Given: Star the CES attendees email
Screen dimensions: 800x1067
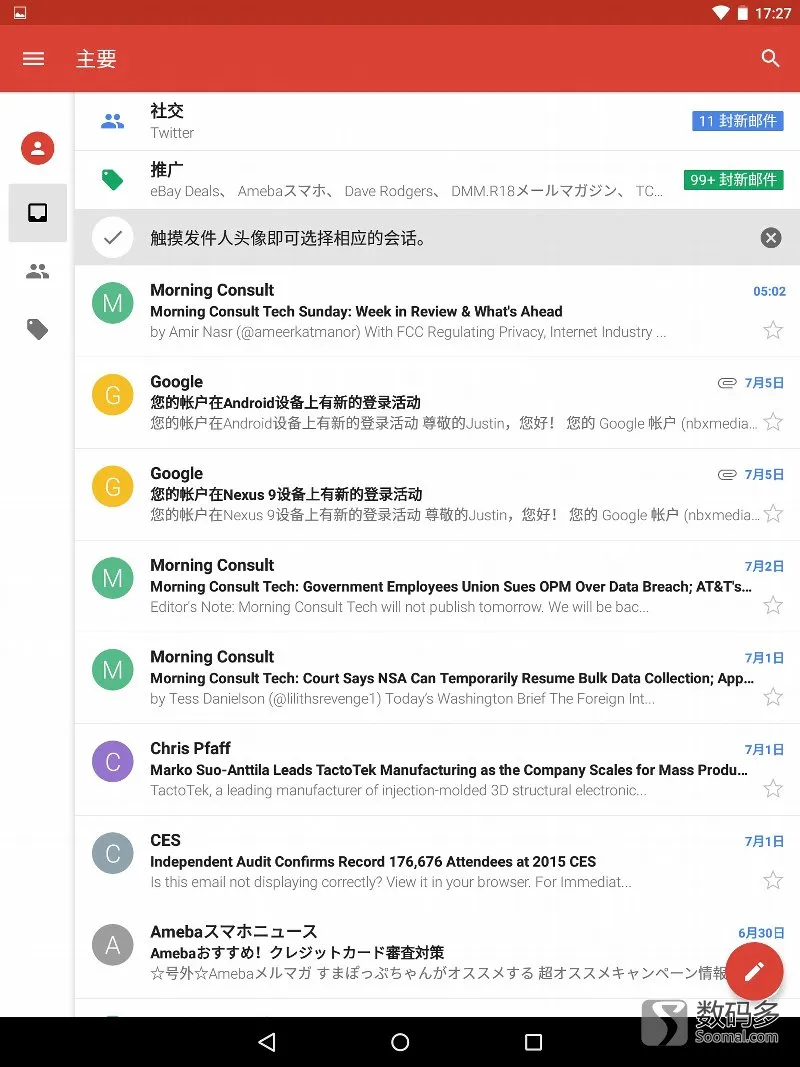Looking at the screenshot, I should pyautogui.click(x=773, y=881).
